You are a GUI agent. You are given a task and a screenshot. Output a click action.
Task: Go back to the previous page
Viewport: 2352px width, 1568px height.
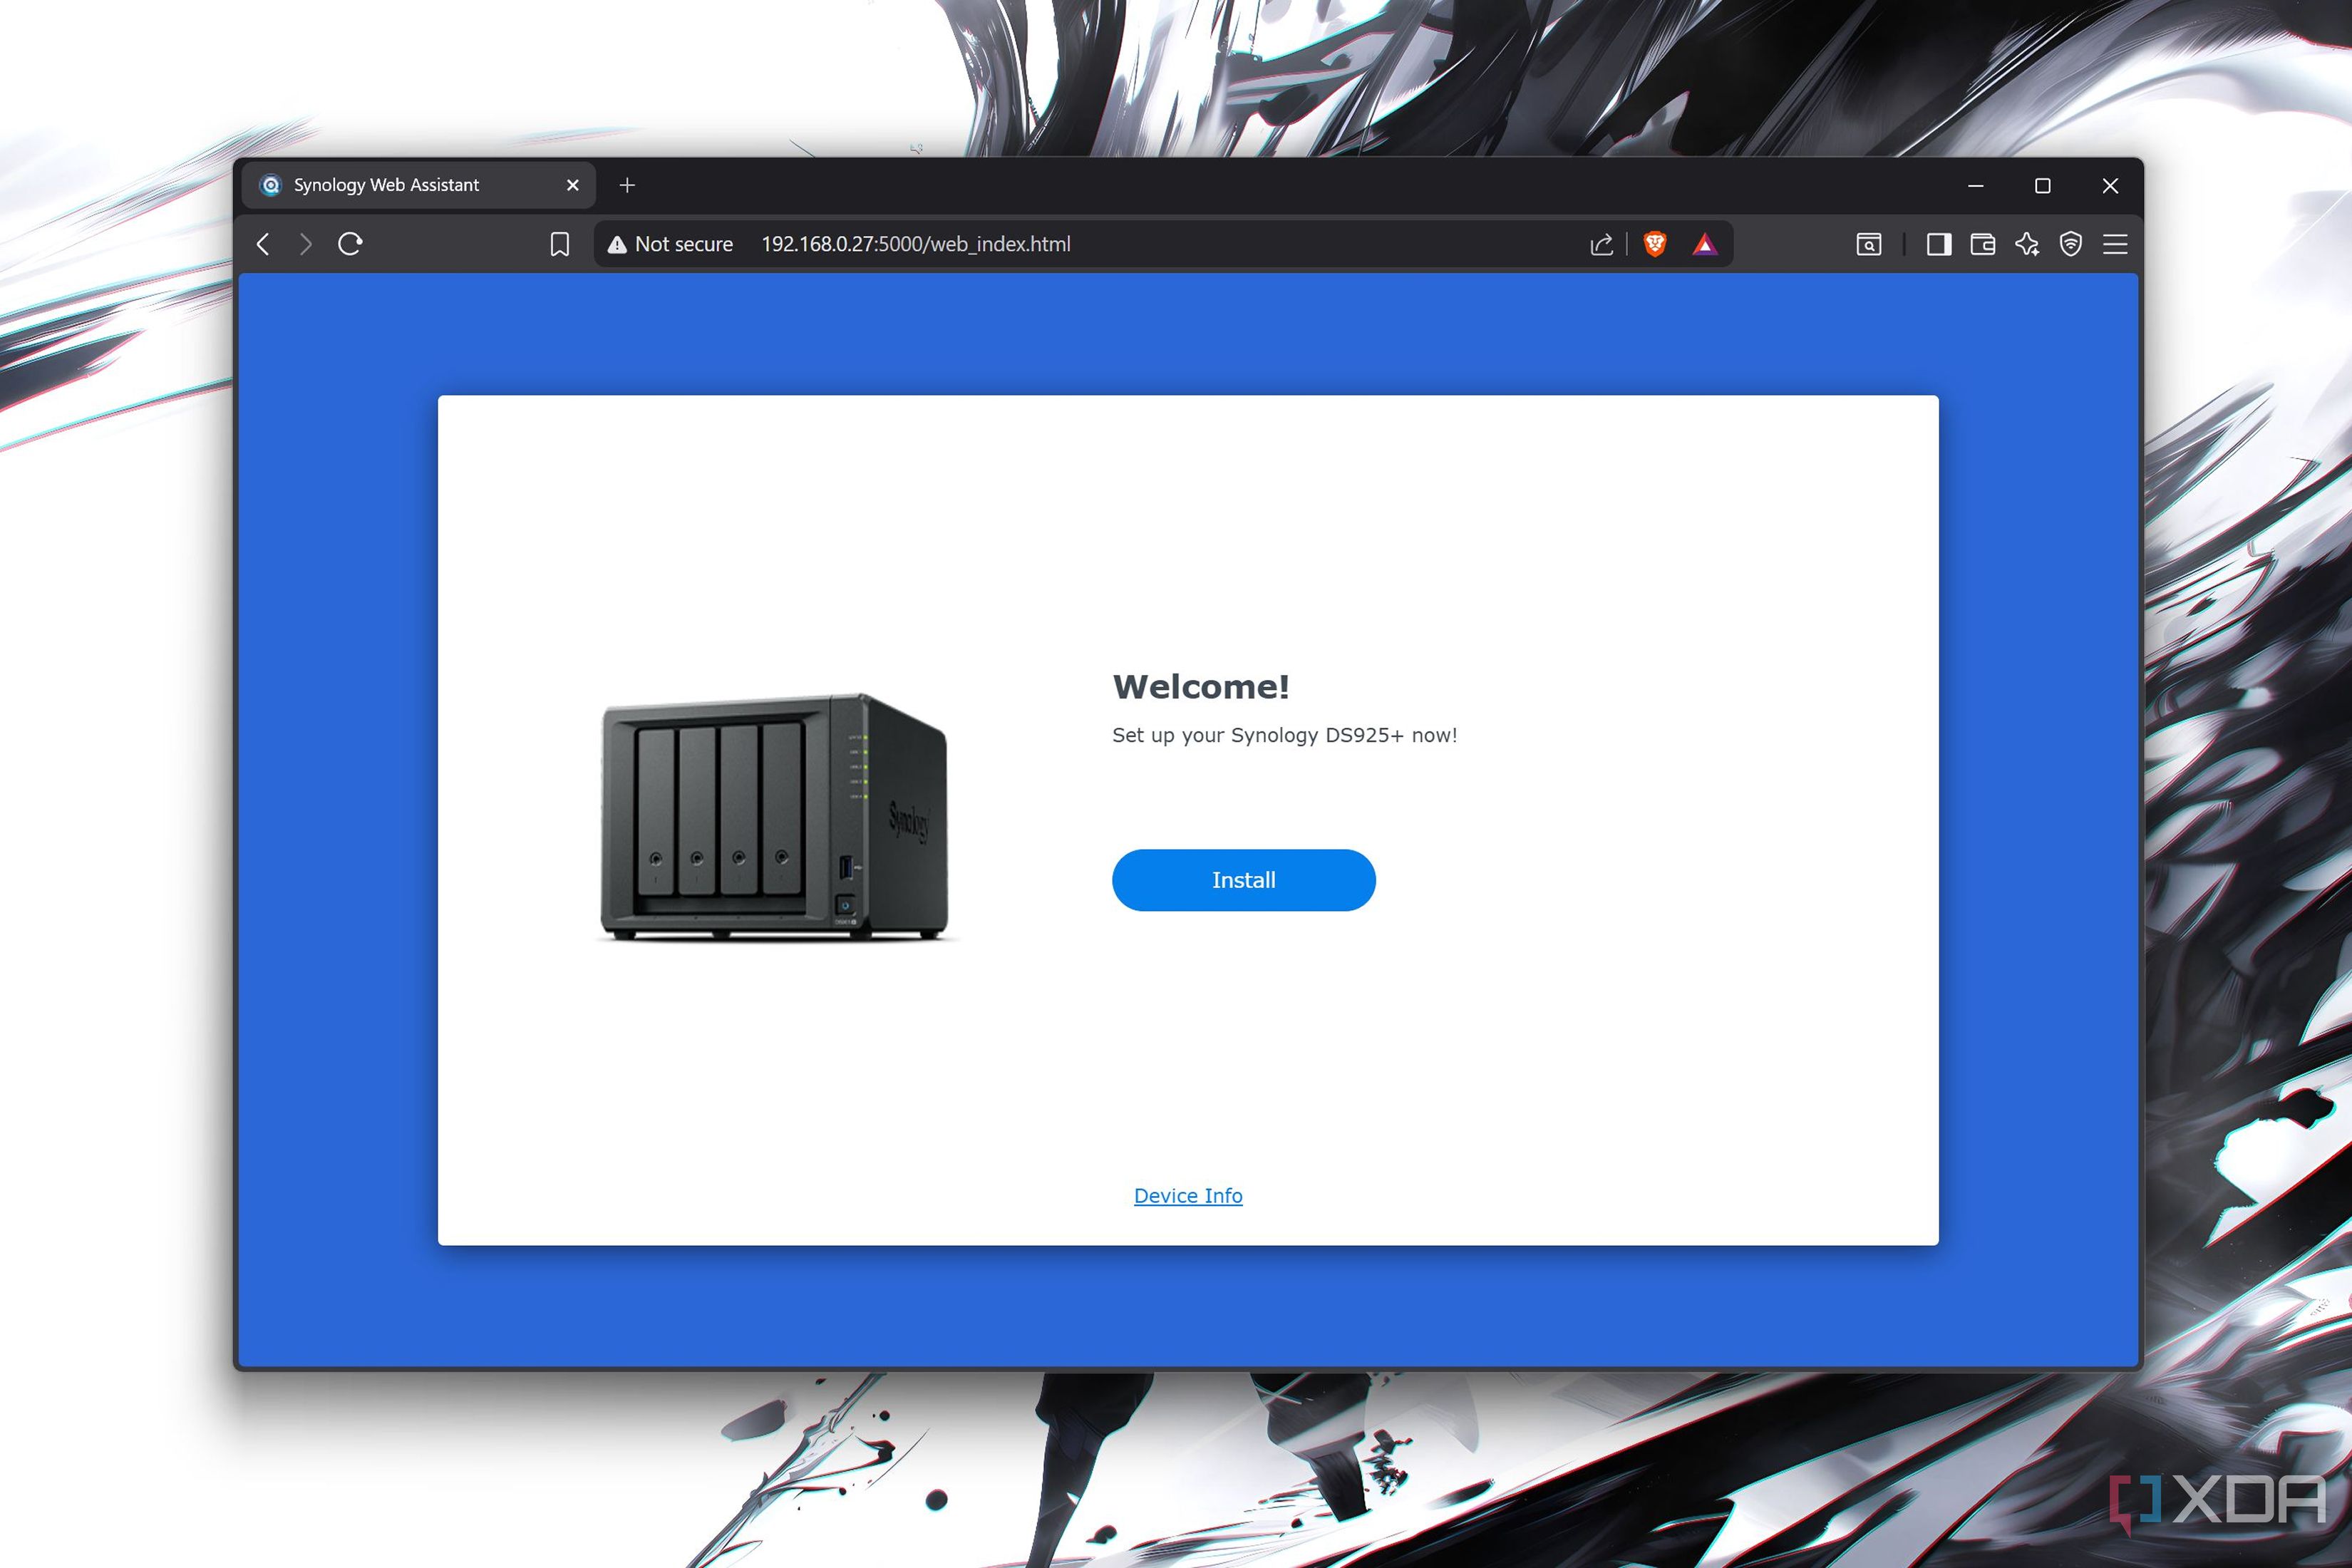pyautogui.click(x=263, y=244)
